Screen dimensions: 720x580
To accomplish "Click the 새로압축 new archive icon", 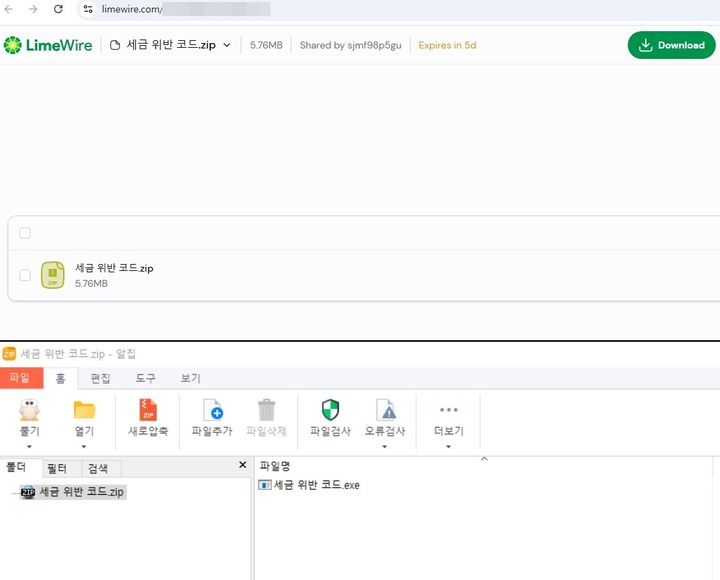I will [x=148, y=410].
